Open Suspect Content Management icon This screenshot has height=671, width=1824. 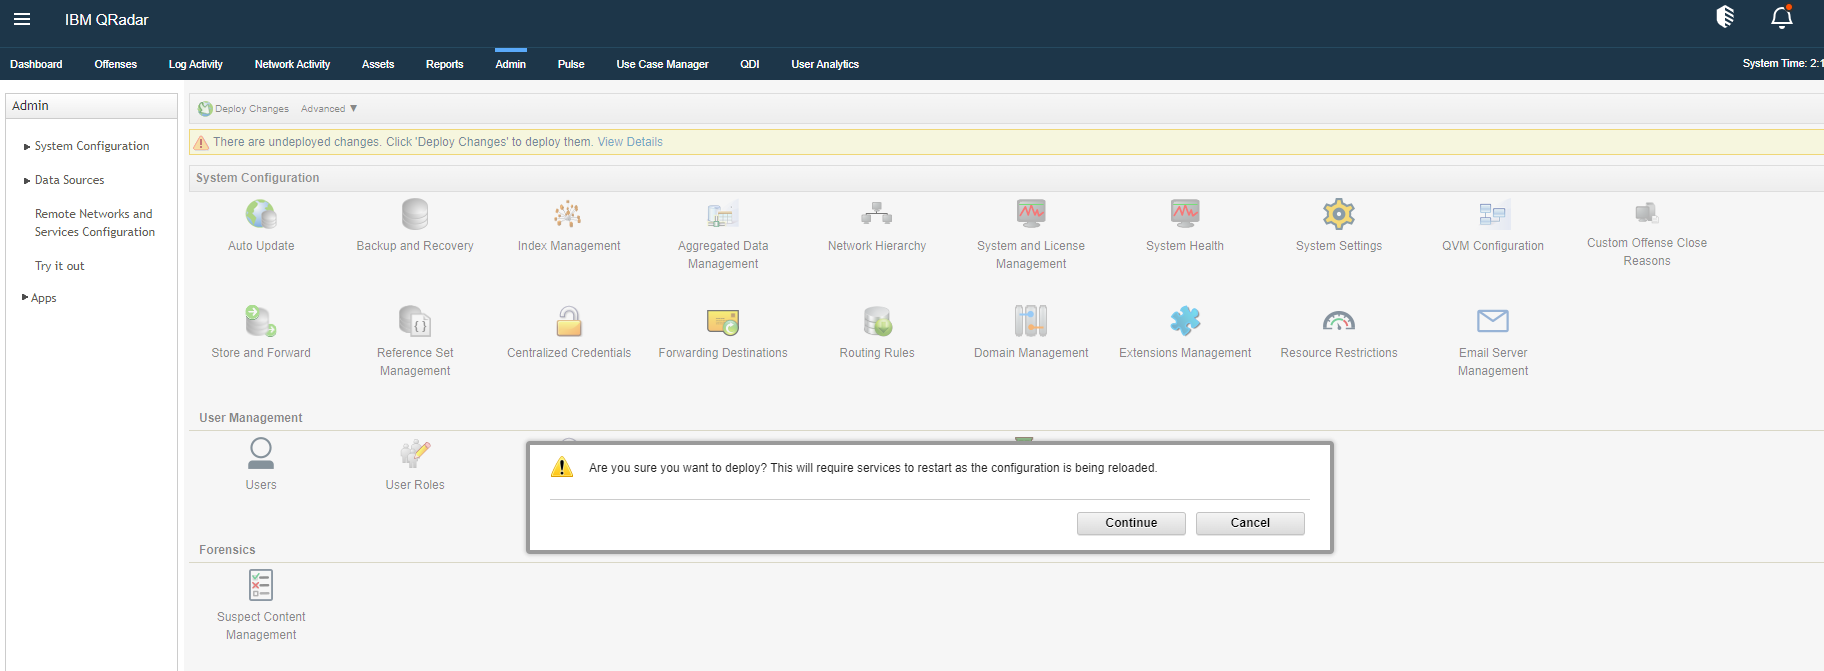pyautogui.click(x=261, y=585)
